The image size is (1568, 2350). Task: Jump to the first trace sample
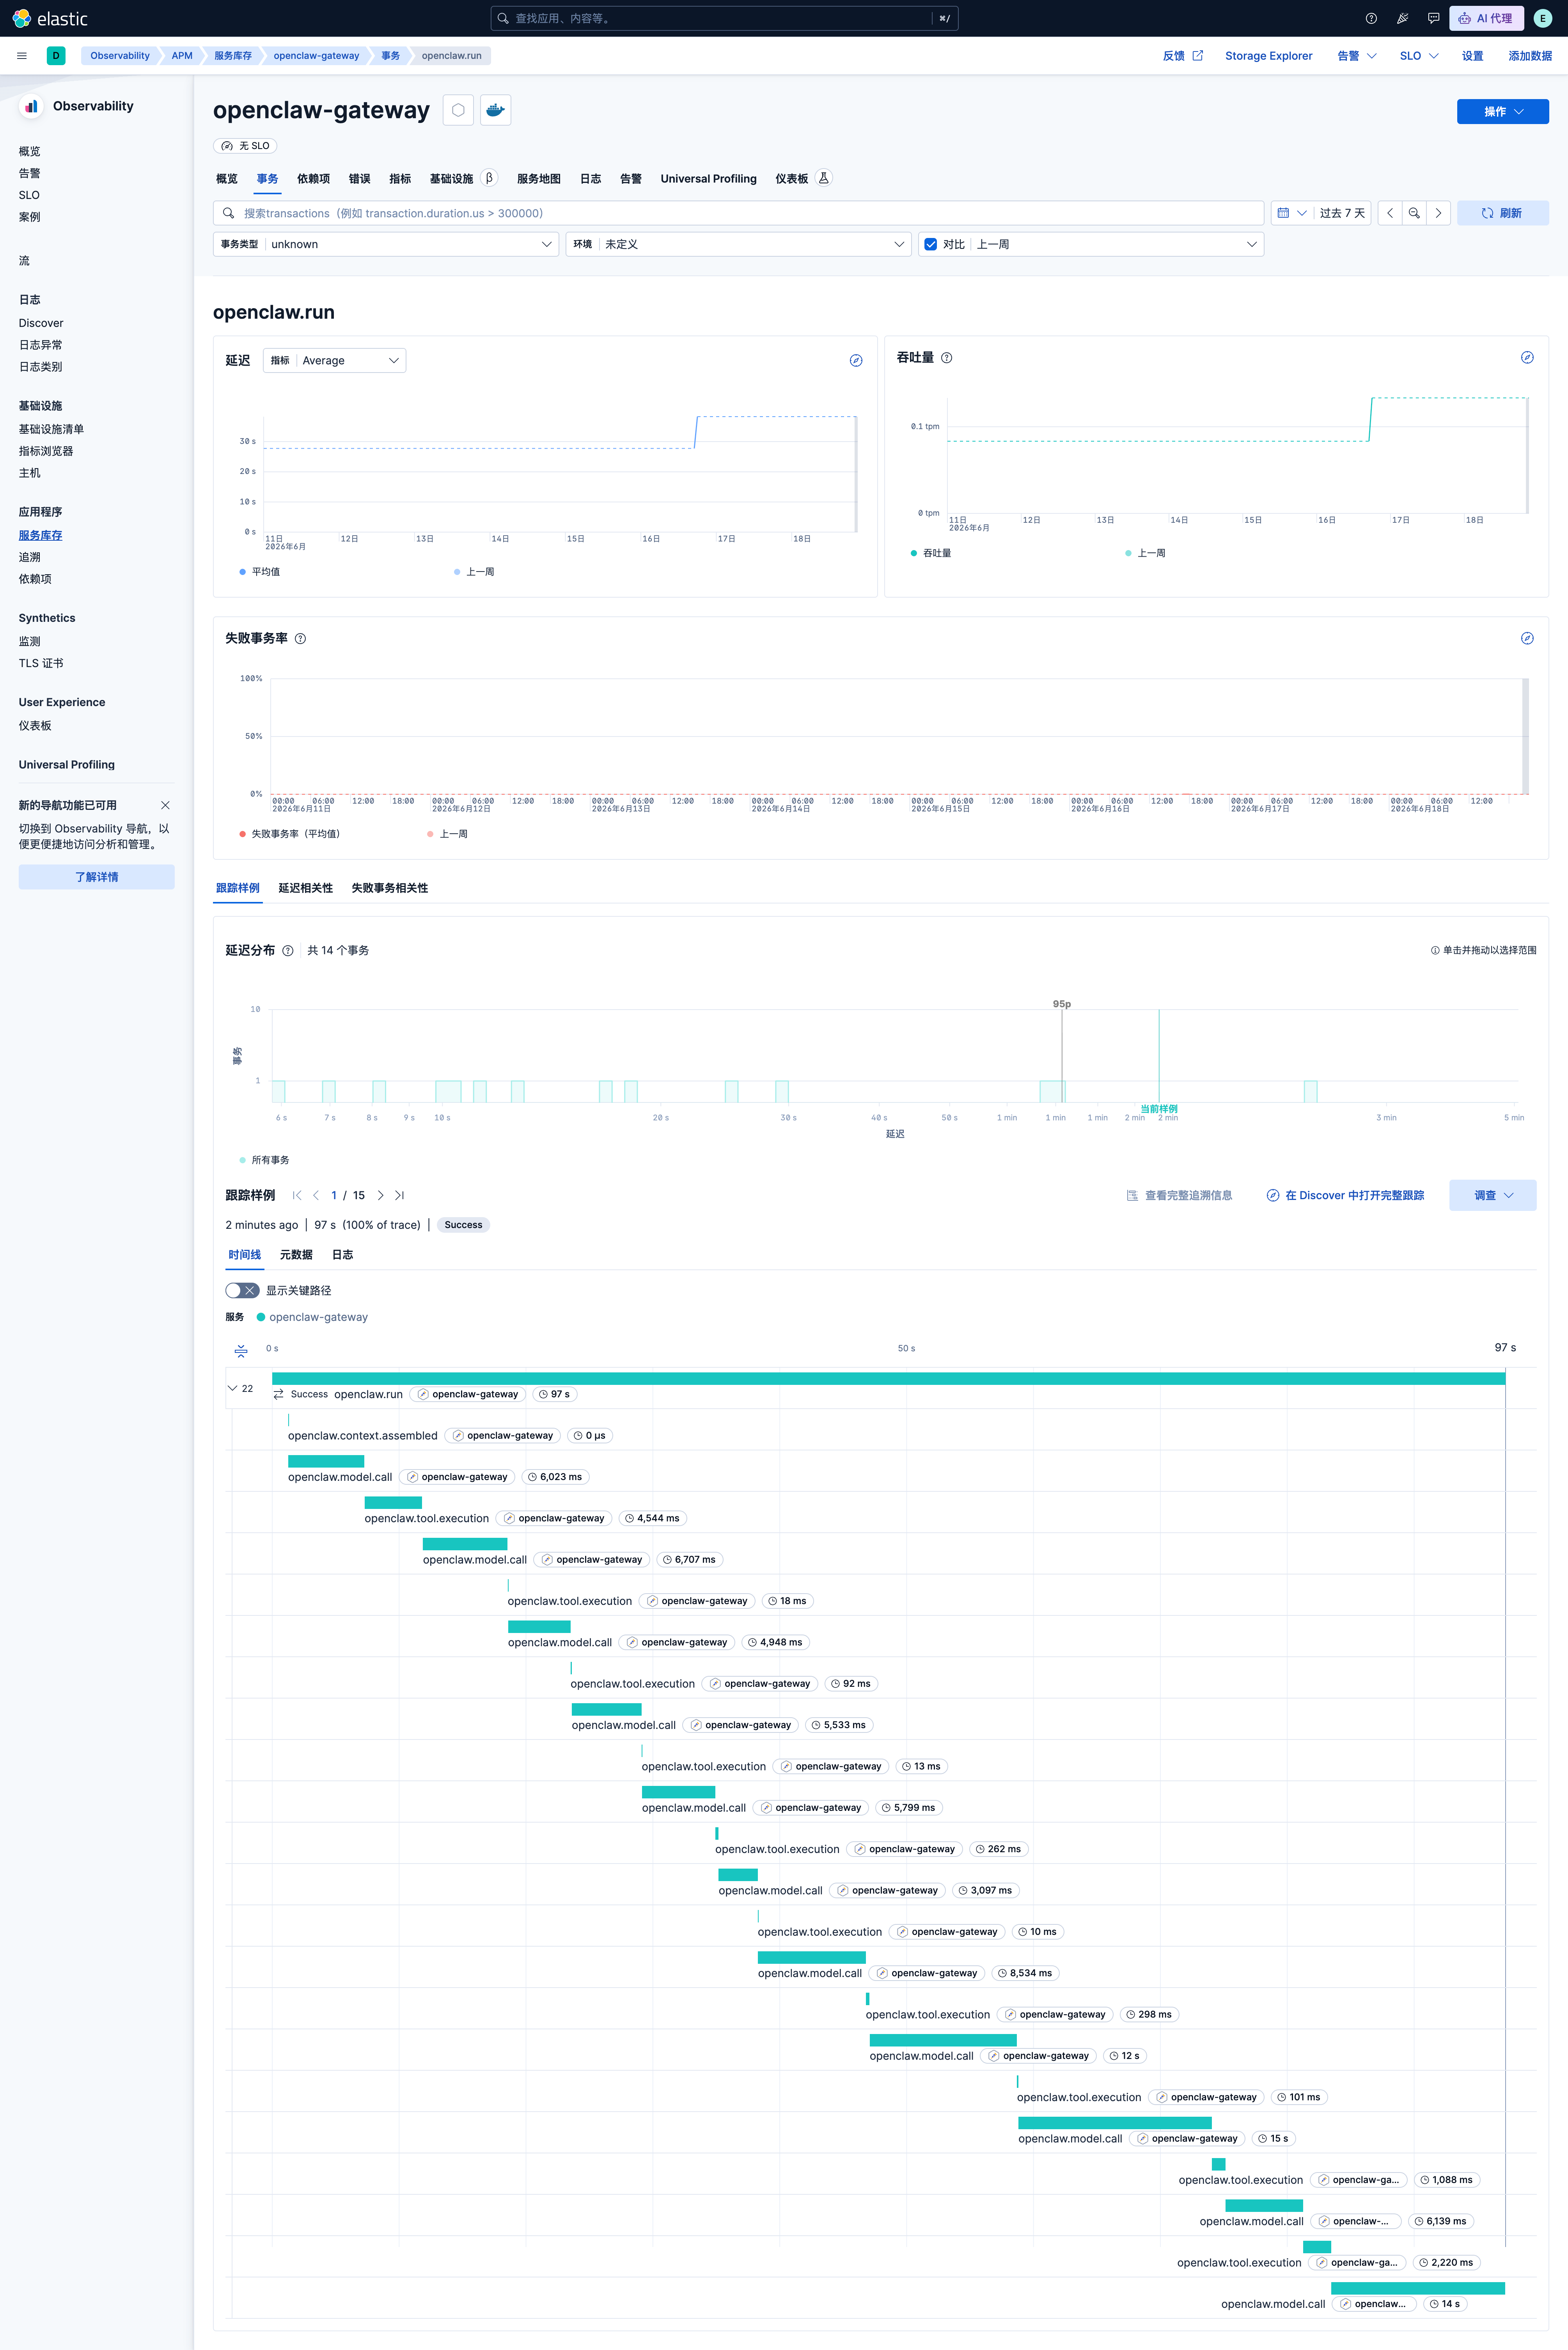[x=297, y=1195]
